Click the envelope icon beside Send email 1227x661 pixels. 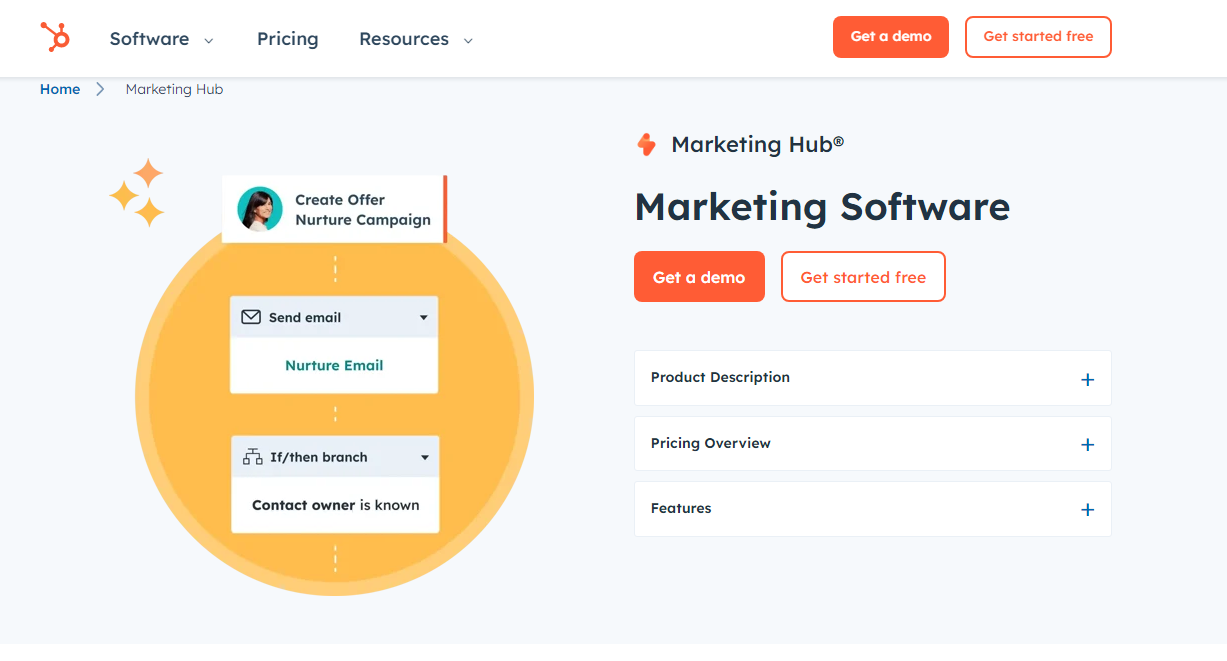click(x=252, y=317)
